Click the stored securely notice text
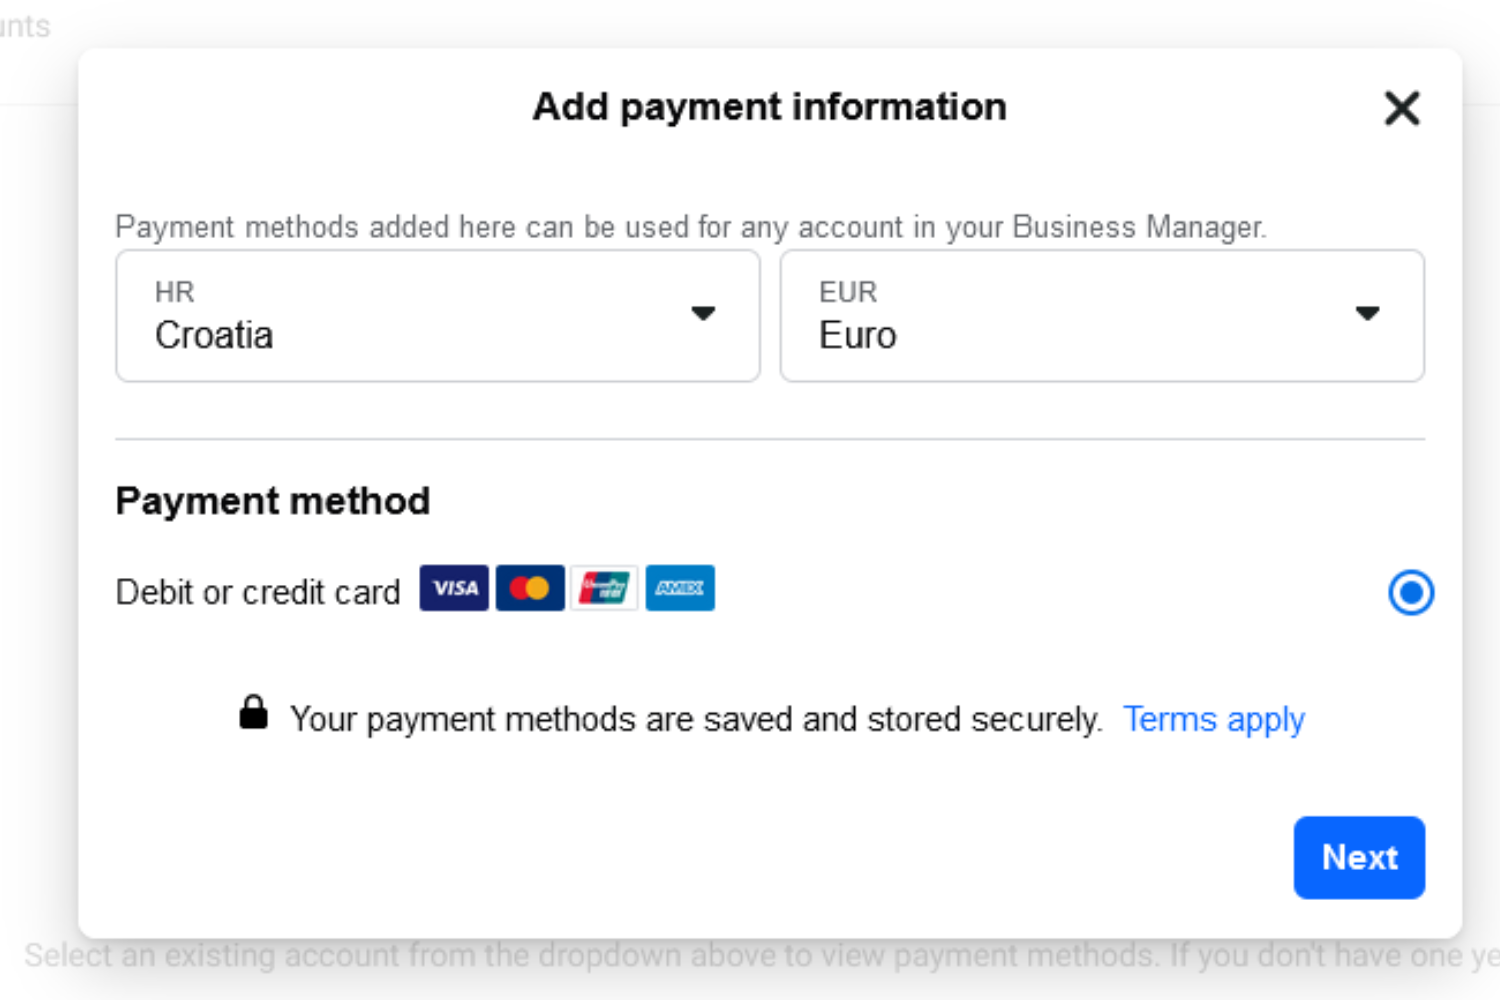The width and height of the screenshot is (1500, 1000). pos(696,720)
